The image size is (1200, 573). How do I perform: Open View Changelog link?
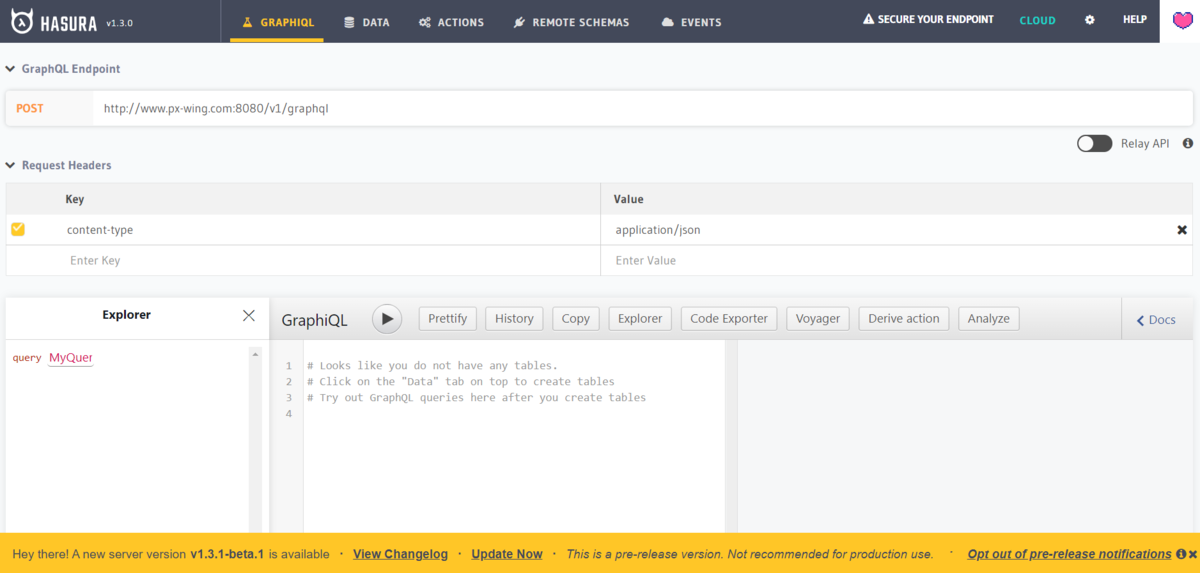pyautogui.click(x=400, y=554)
